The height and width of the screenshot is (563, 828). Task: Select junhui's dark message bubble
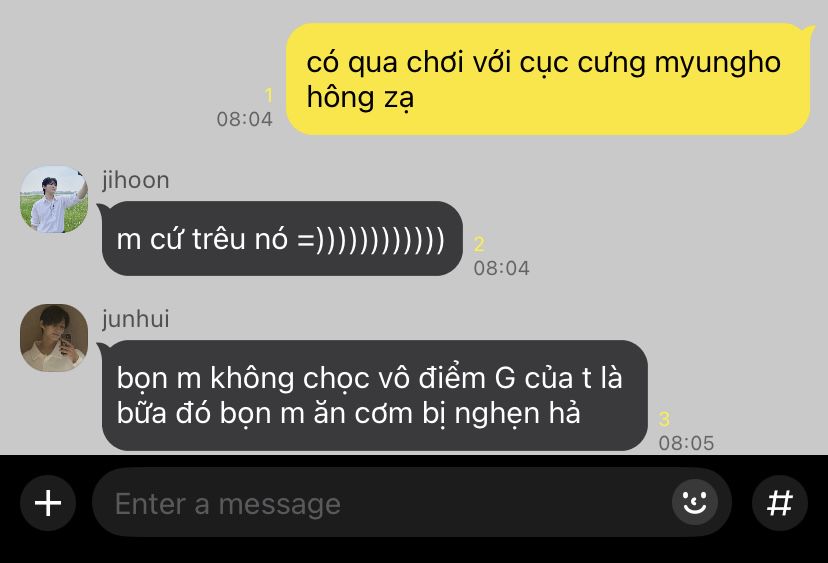point(374,396)
